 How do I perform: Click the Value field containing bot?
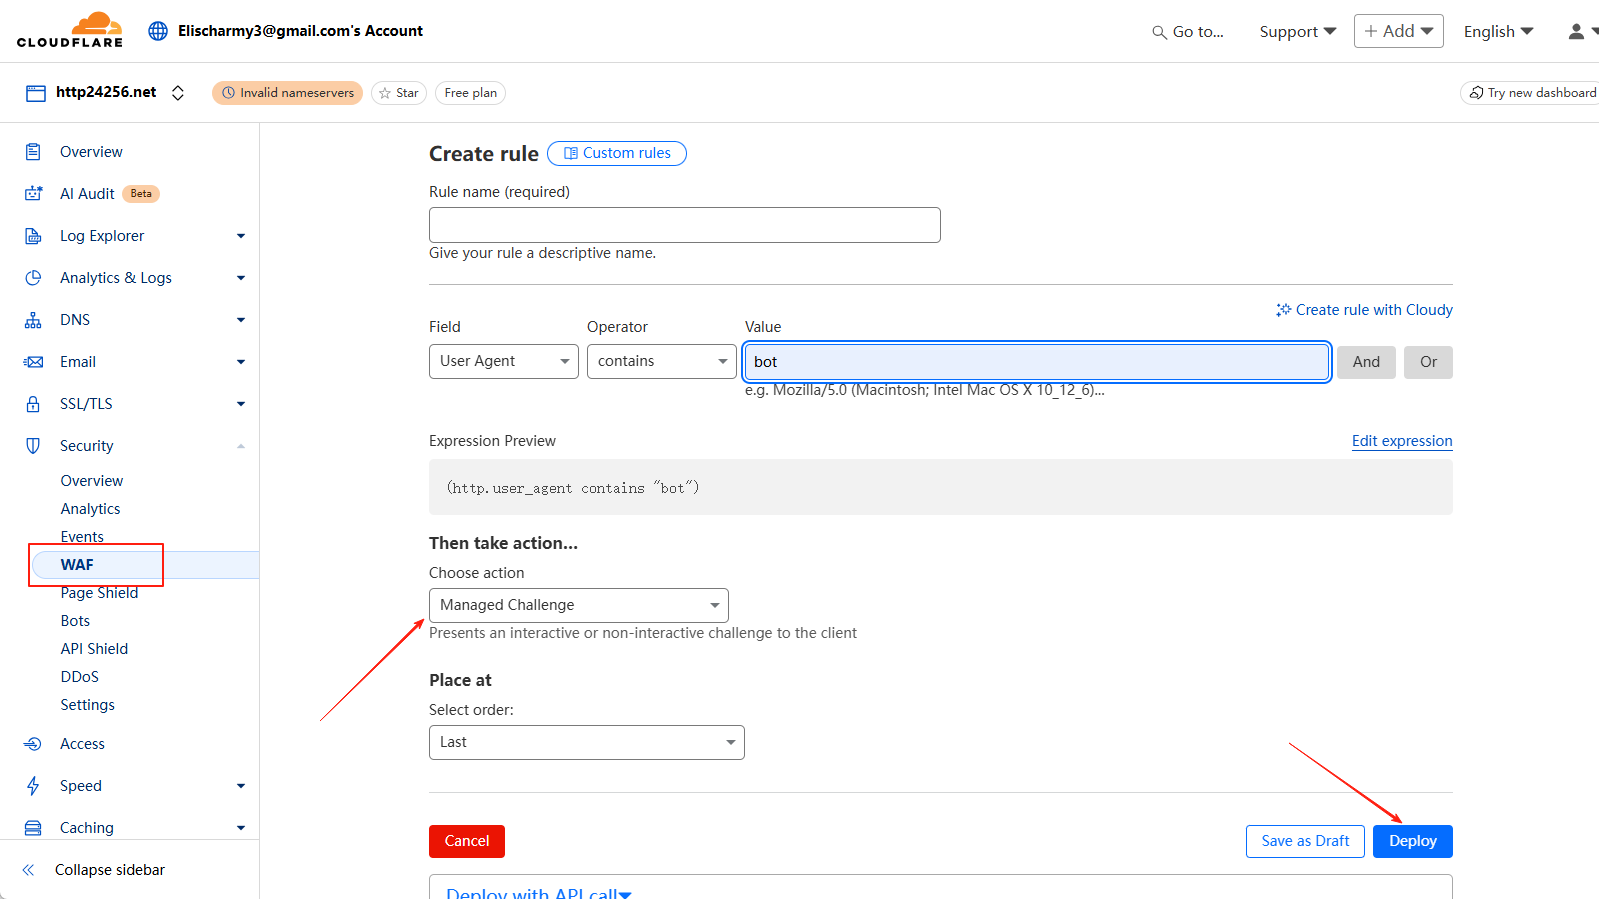1037,362
